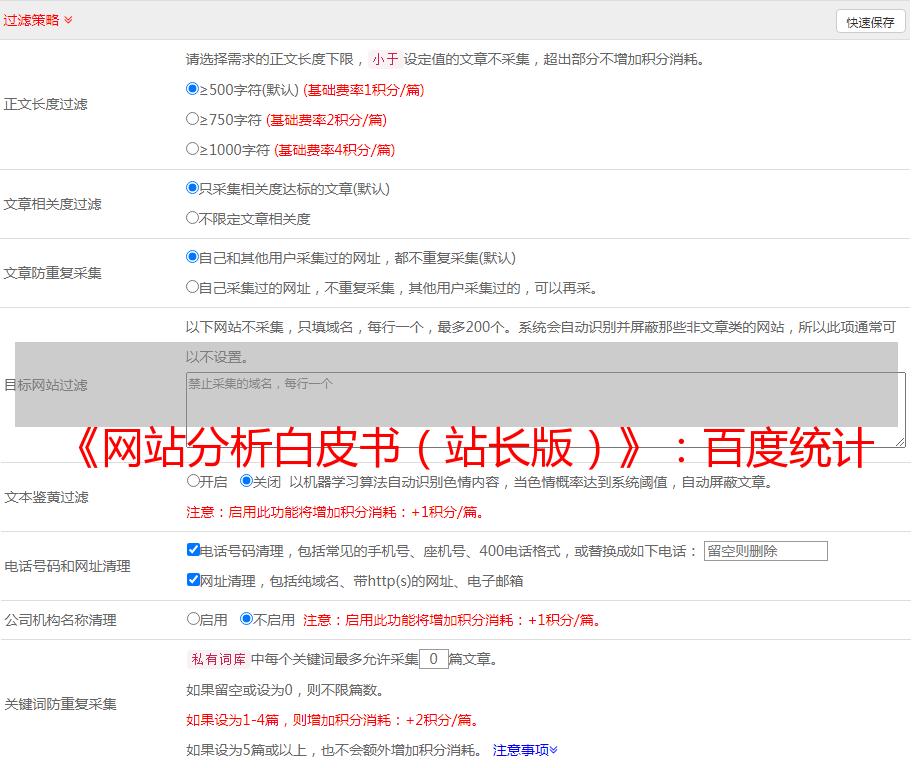Click the red 注意 note under 文本鉴黄过滤
This screenshot has height=768, width=912.
coord(336,512)
